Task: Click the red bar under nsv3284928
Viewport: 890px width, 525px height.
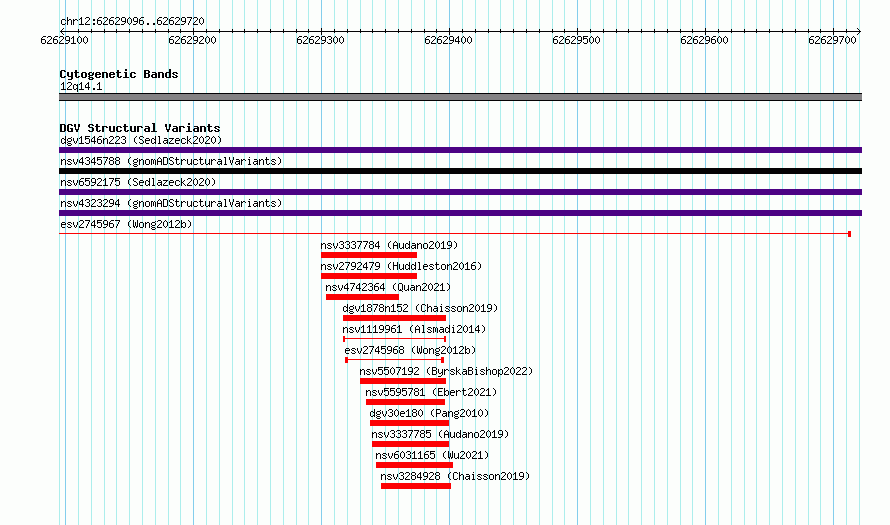Action: pos(416,486)
